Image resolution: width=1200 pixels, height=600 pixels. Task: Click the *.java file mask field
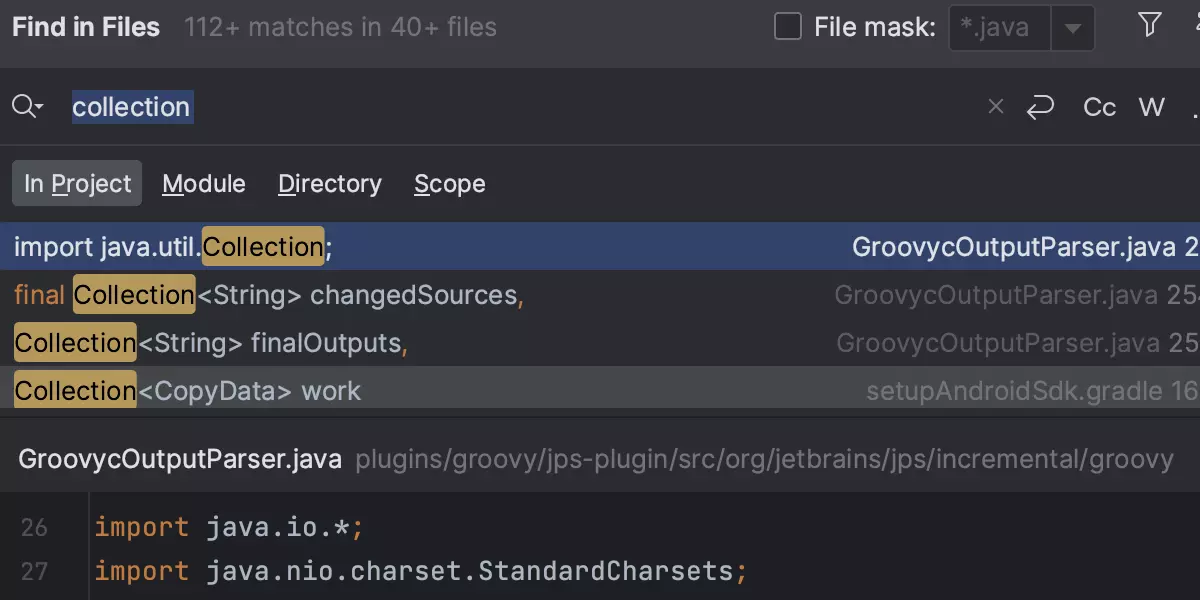click(x=998, y=28)
